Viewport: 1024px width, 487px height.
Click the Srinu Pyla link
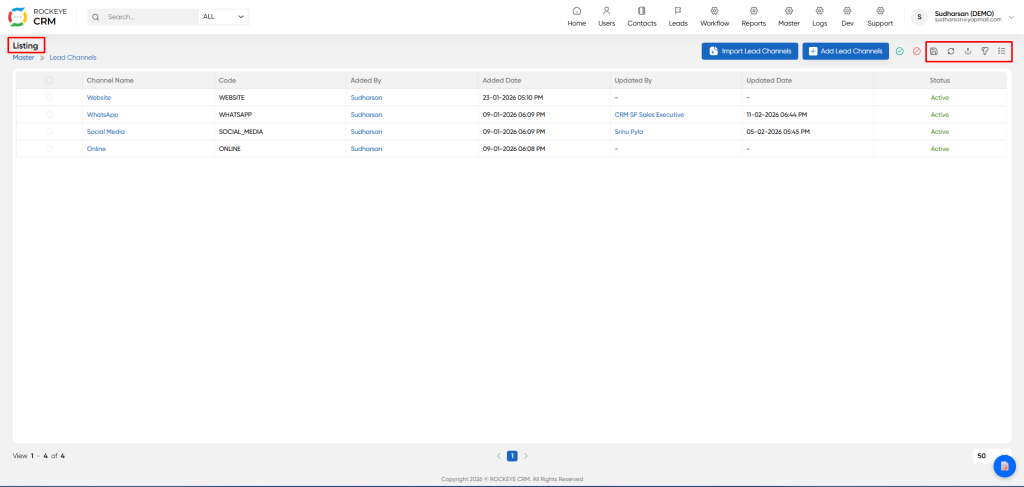[629, 131]
